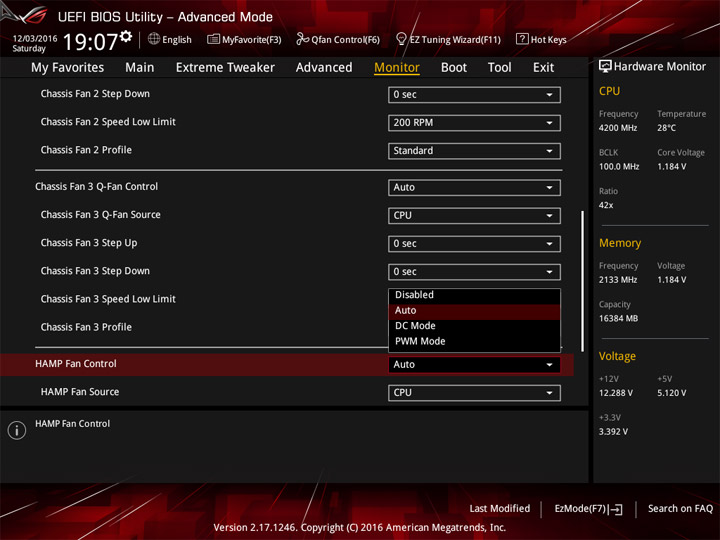The height and width of the screenshot is (540, 720).
Task: Click the MyFavorite(F3) label
Action: coord(252,40)
